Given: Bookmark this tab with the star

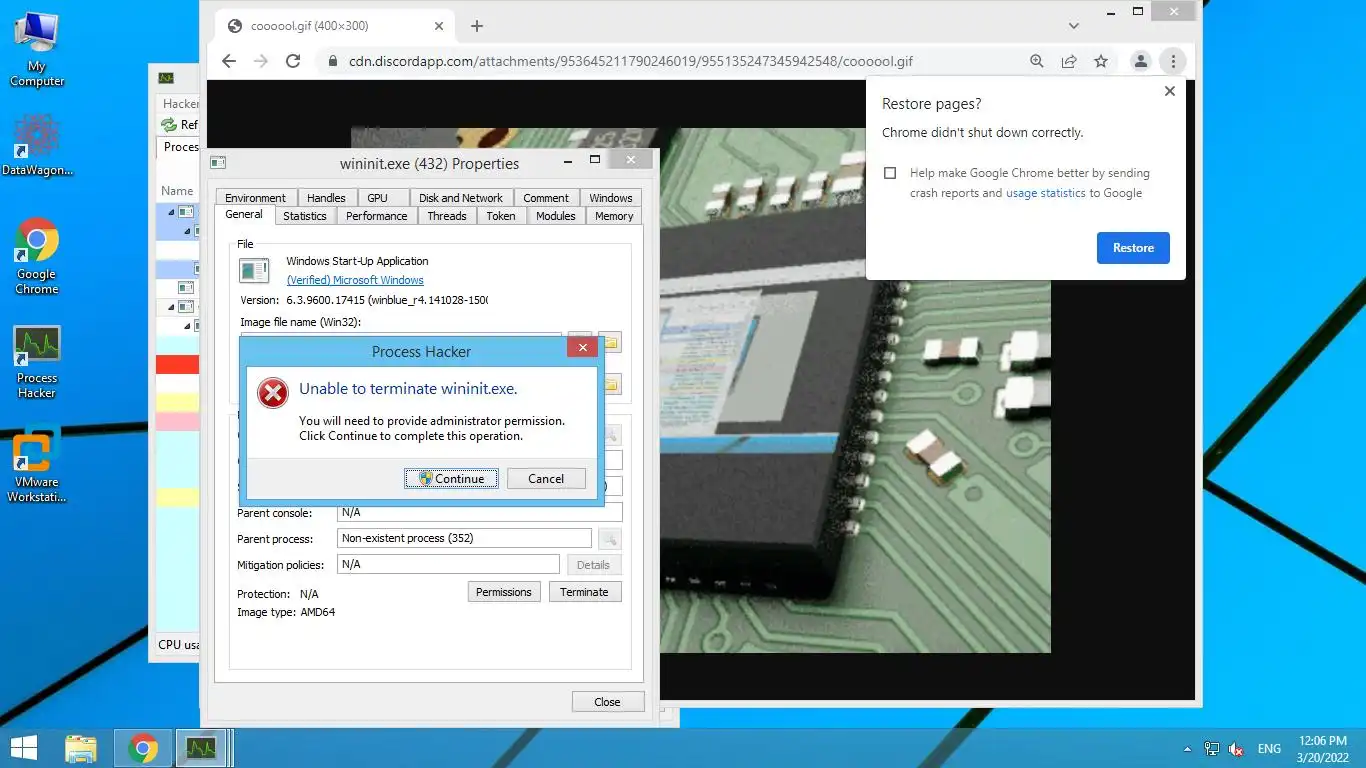Looking at the screenshot, I should coord(1101,61).
